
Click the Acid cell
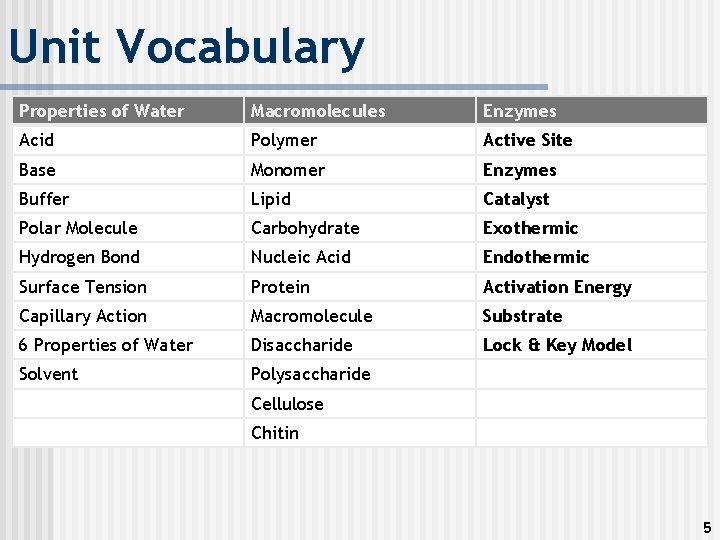pos(37,140)
